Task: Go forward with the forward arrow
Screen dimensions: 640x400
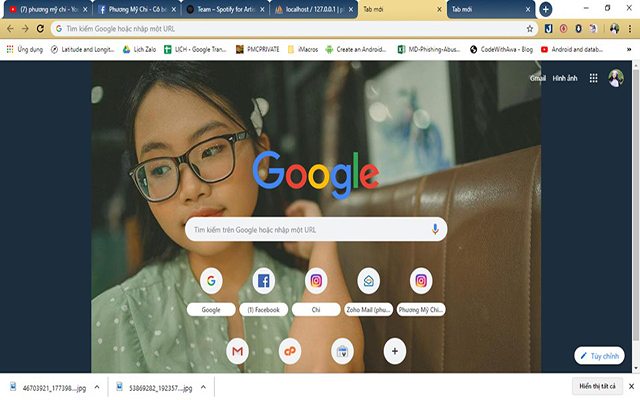Action: click(25, 29)
